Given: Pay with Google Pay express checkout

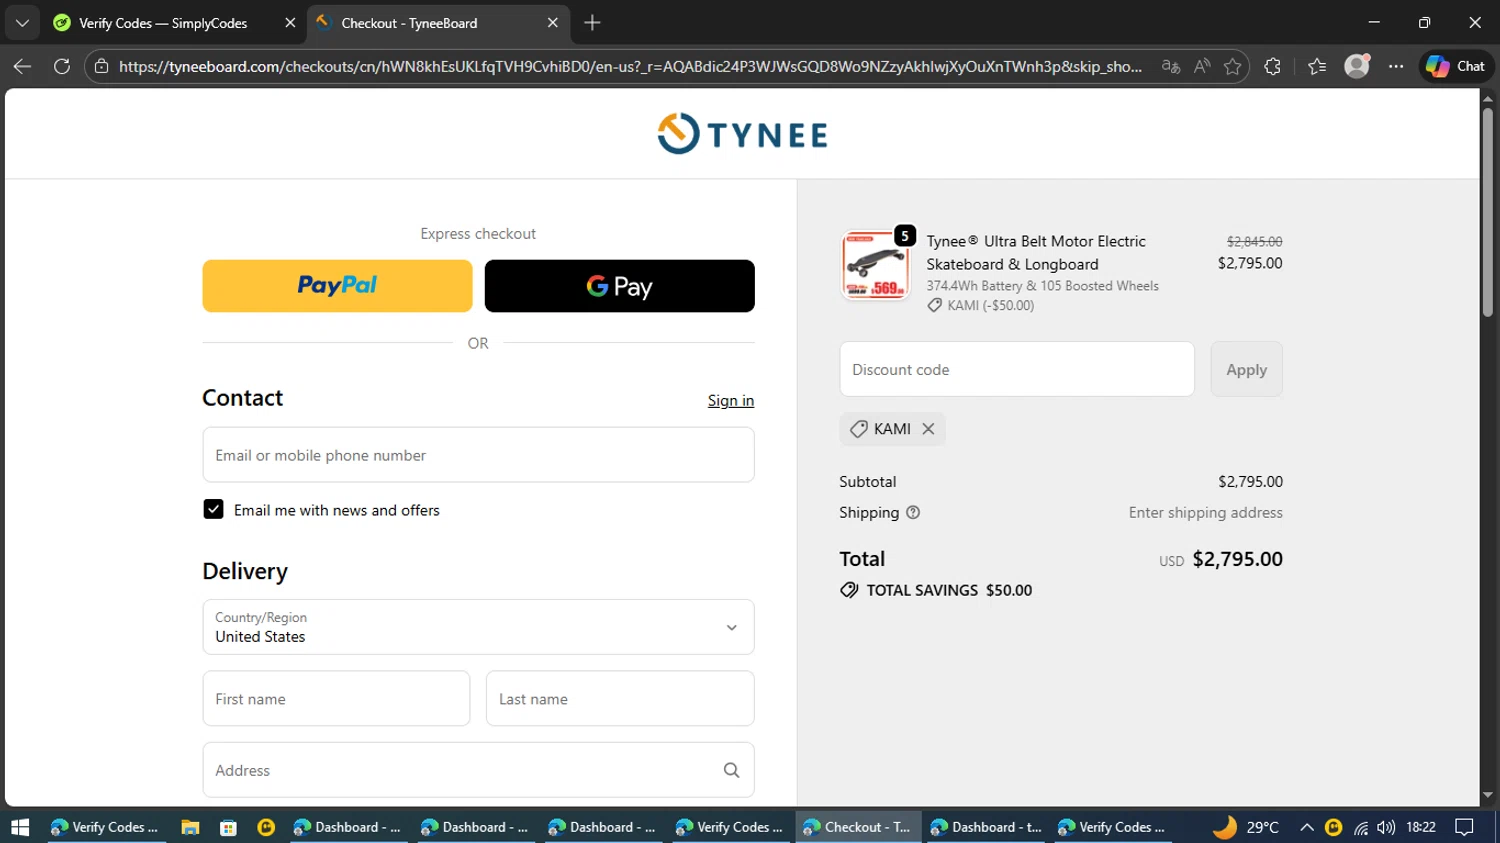Looking at the screenshot, I should point(619,286).
